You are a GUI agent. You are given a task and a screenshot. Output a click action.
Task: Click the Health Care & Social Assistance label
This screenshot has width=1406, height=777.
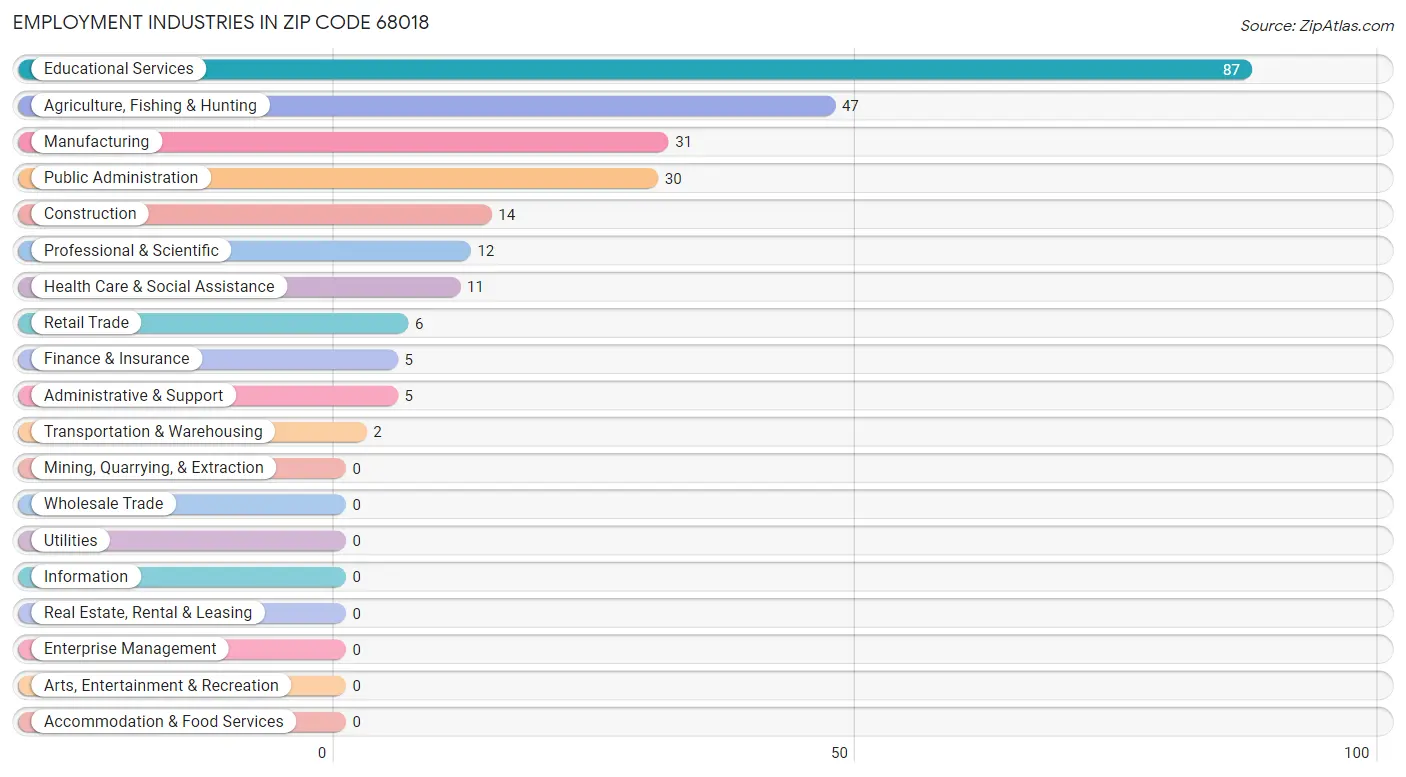click(159, 286)
